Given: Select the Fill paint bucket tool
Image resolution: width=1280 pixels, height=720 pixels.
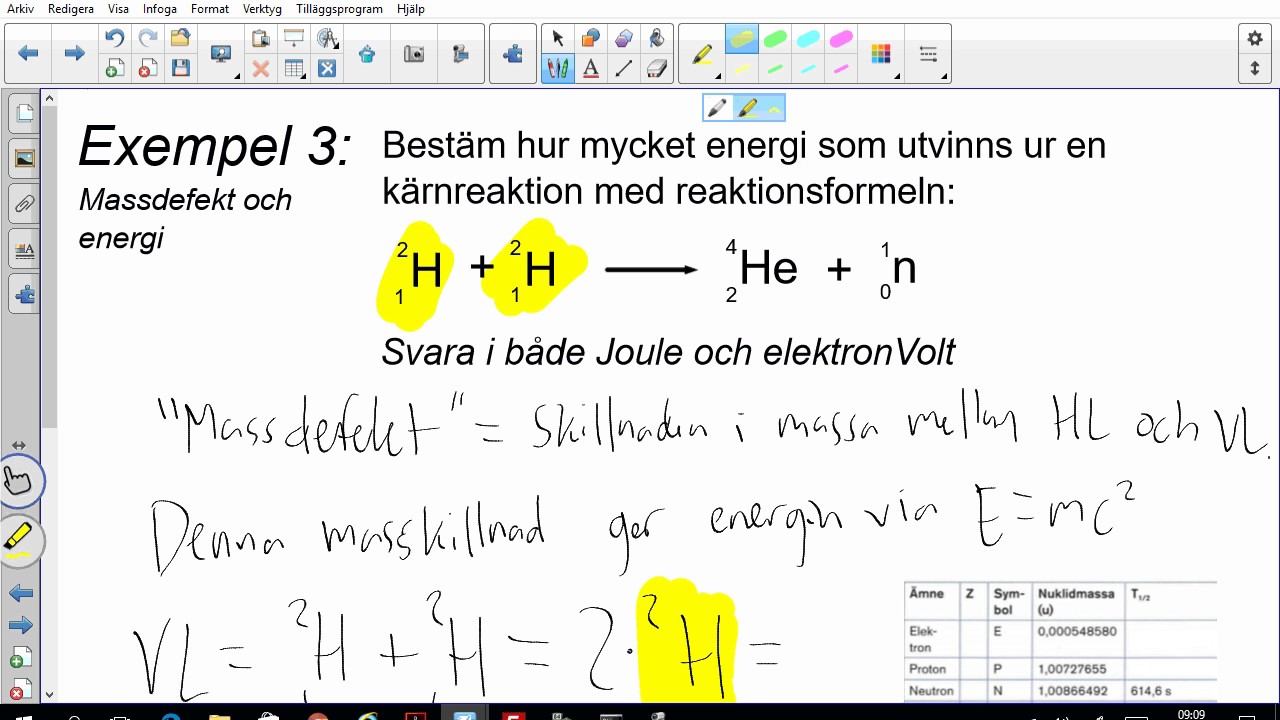Looking at the screenshot, I should (657, 38).
